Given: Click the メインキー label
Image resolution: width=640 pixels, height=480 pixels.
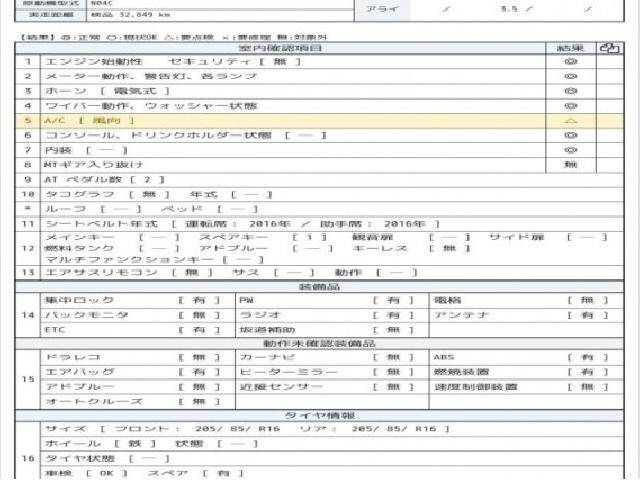Looking at the screenshot, I should click(x=80, y=238).
